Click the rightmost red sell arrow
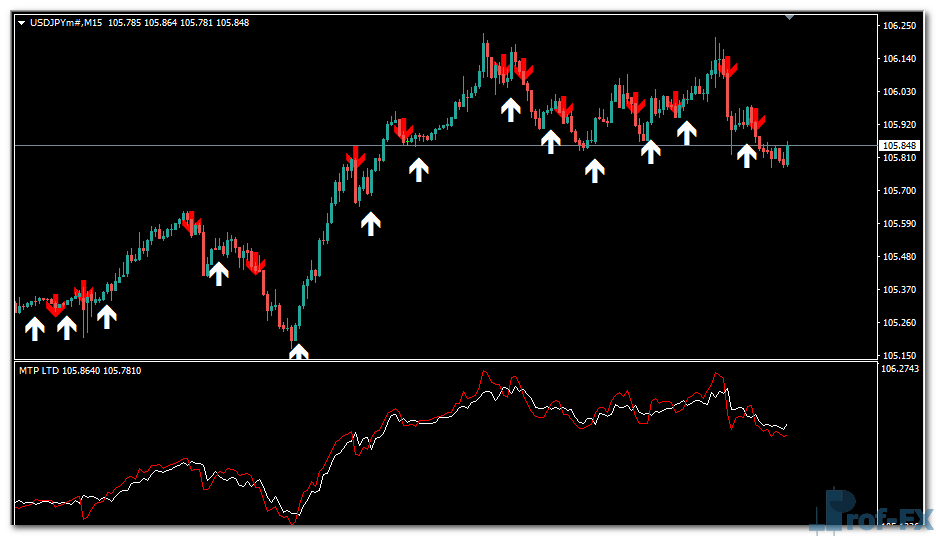 [x=756, y=116]
